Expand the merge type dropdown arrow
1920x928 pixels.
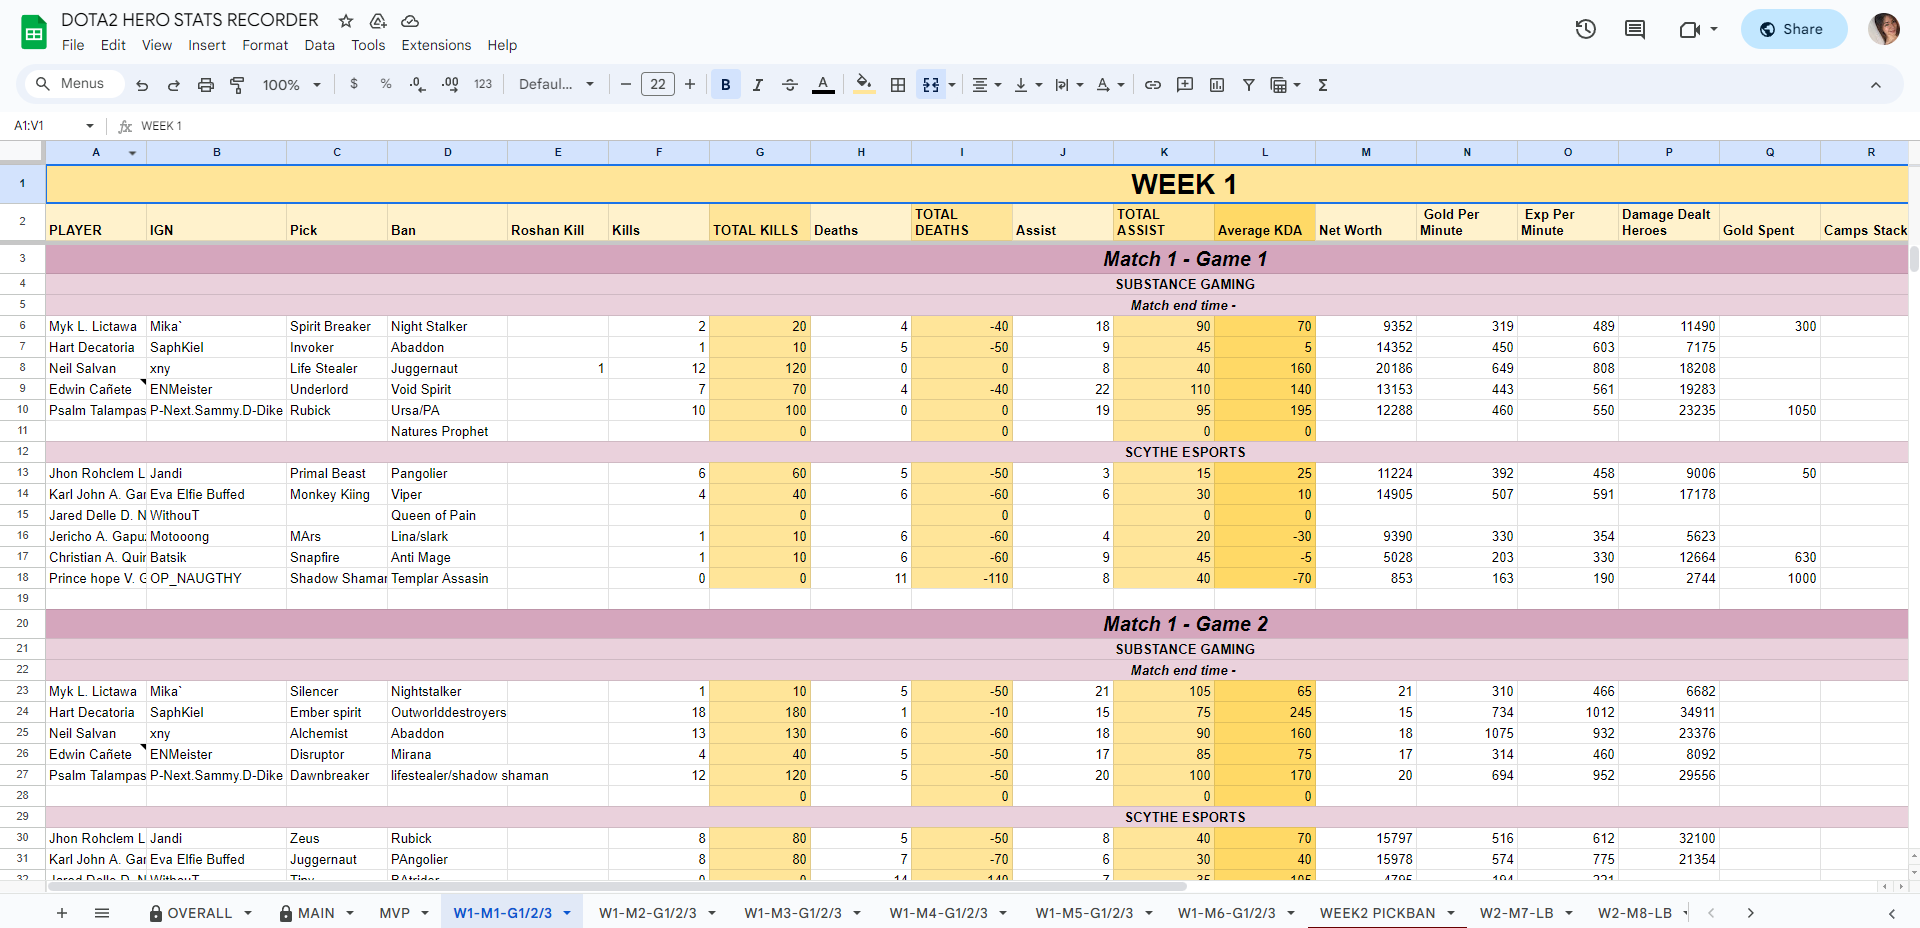952,85
